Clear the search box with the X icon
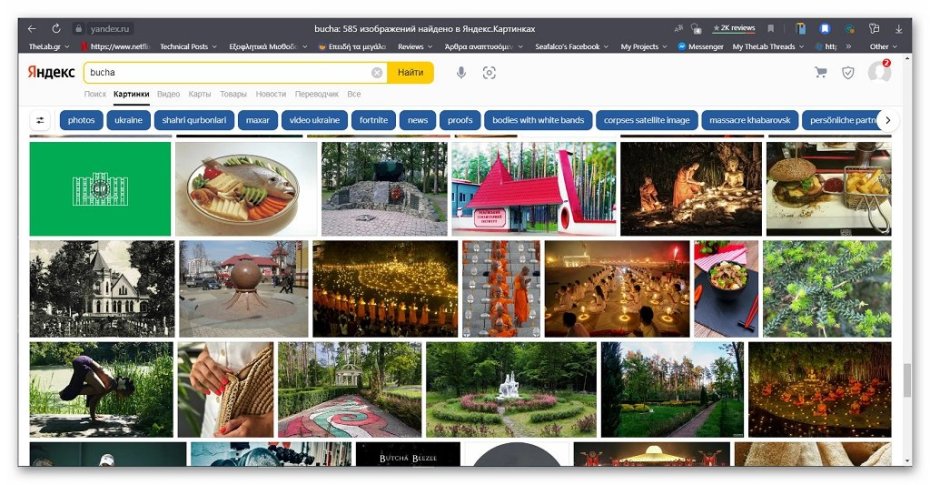Screen dimensions: 930x485 click(377, 72)
